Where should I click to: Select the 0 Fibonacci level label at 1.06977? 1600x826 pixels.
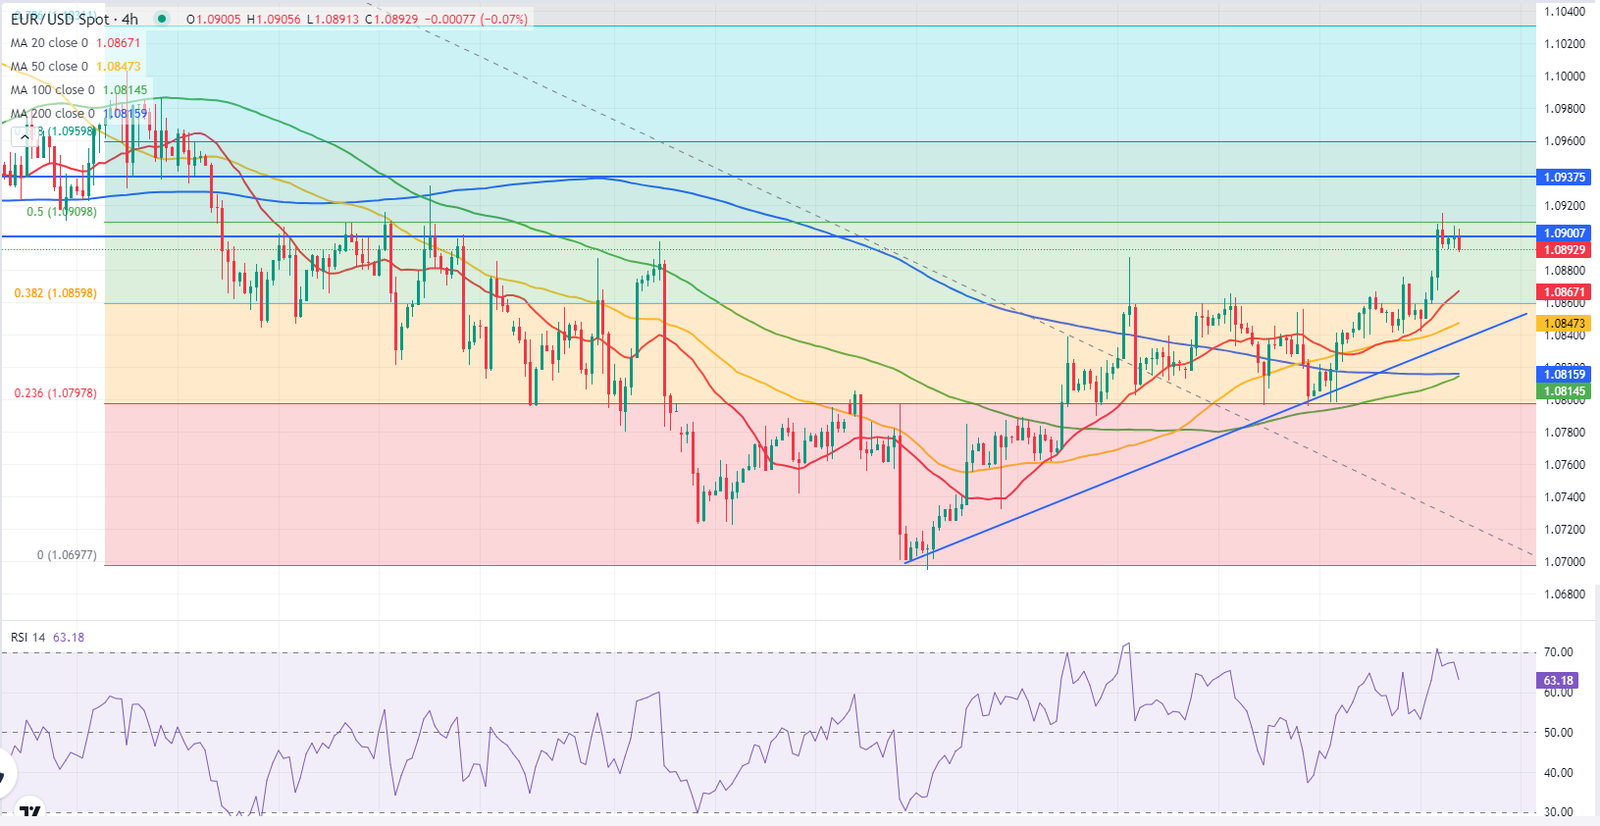(66, 555)
